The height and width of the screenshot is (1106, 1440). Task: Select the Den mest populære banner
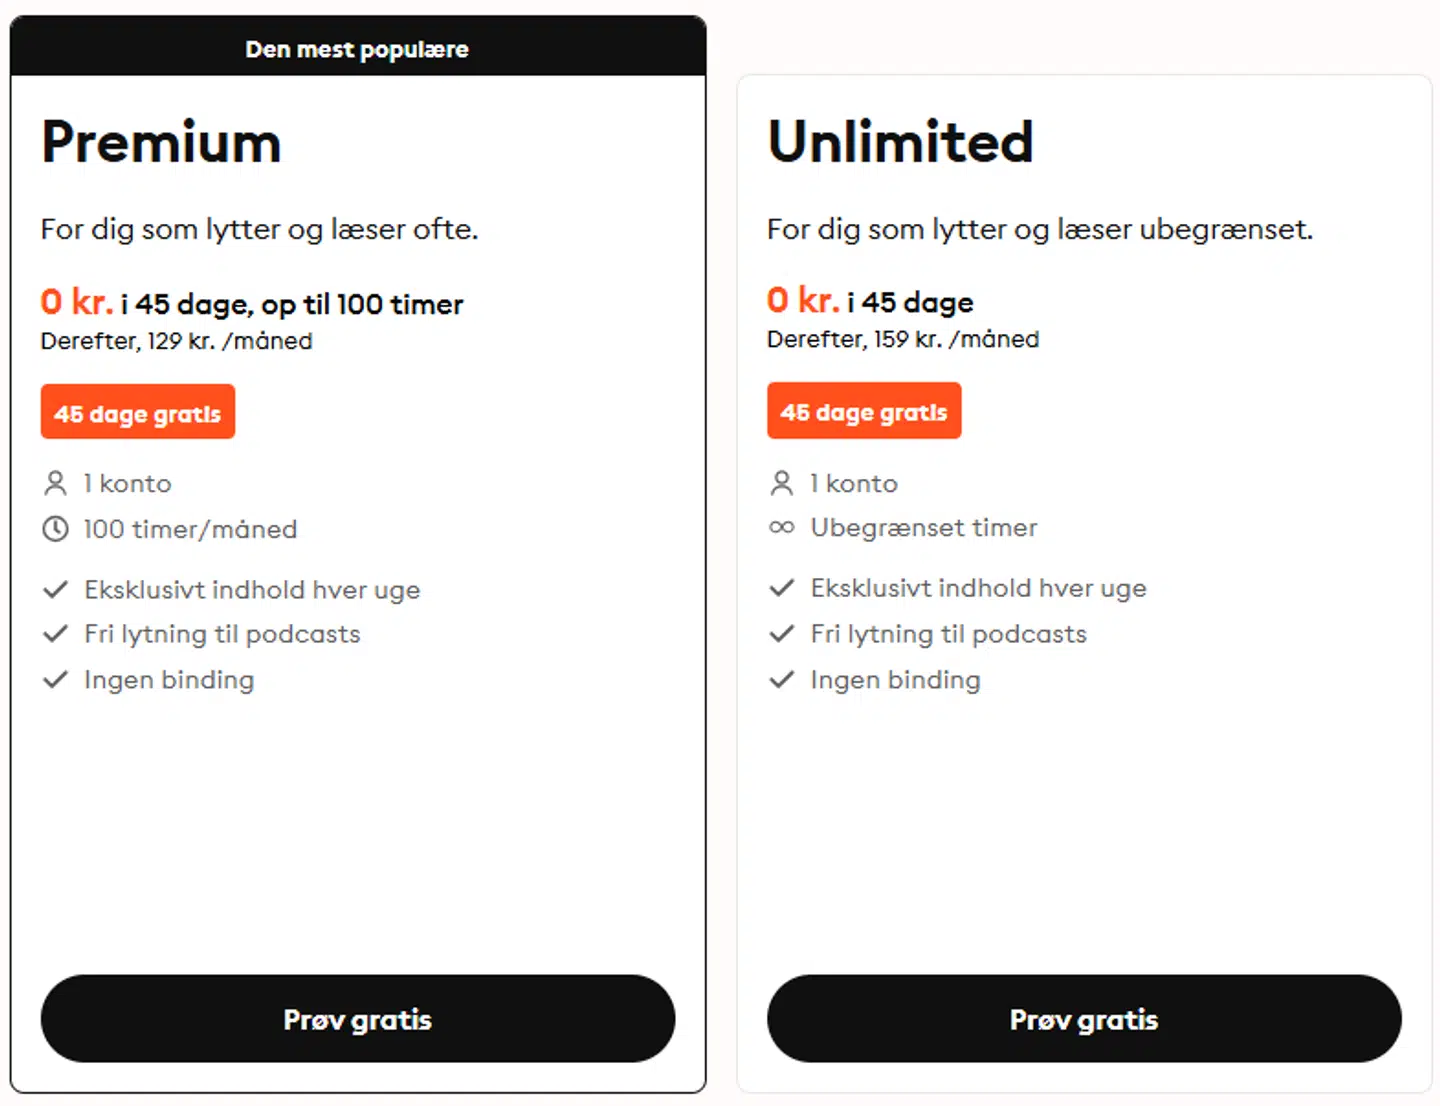(357, 48)
